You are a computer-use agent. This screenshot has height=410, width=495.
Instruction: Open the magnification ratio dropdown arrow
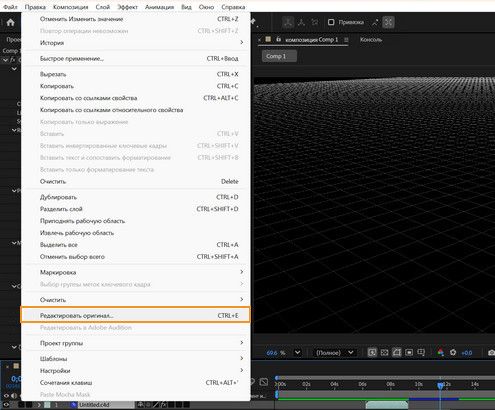(297, 352)
